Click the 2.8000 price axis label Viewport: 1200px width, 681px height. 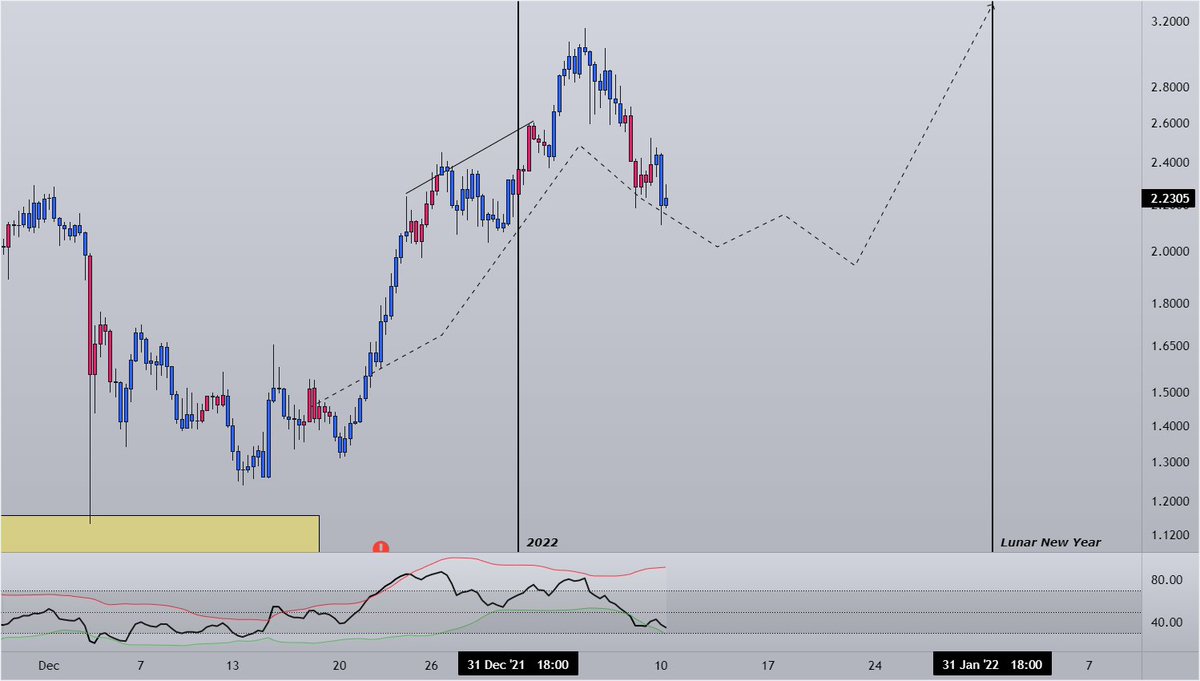coord(1169,88)
